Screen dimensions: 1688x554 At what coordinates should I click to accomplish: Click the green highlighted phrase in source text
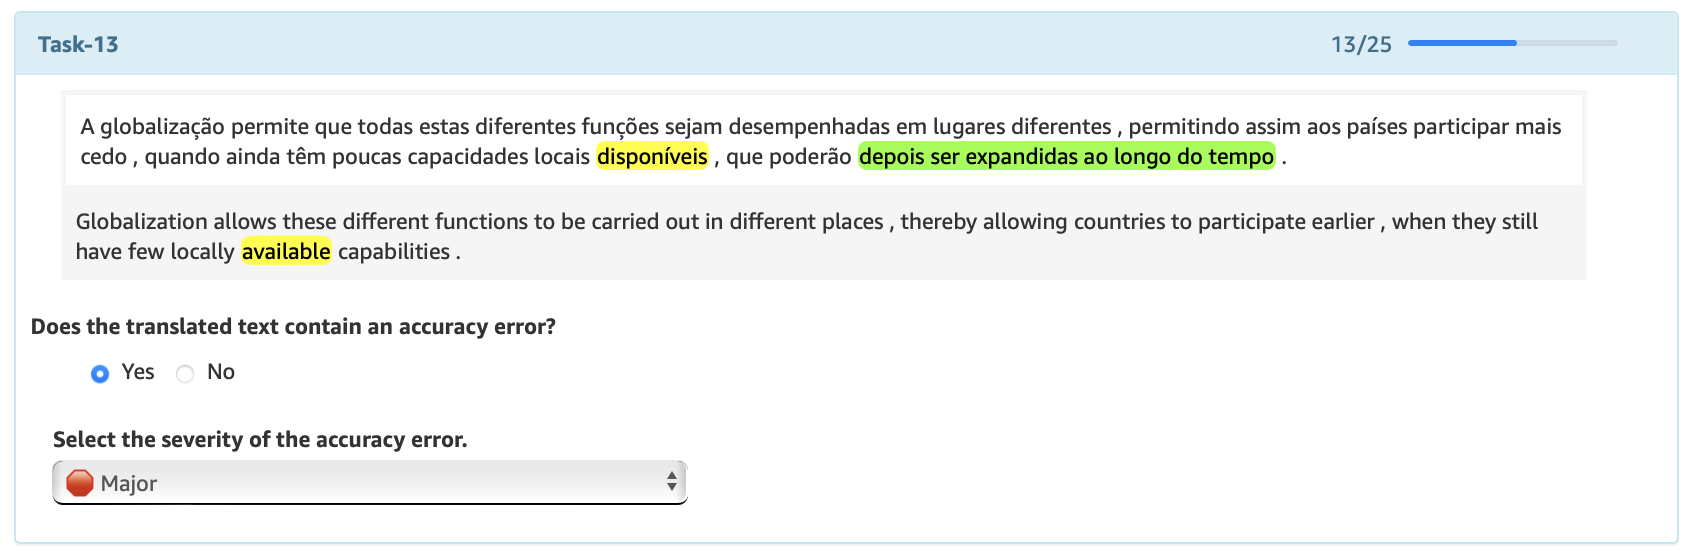tap(1066, 157)
